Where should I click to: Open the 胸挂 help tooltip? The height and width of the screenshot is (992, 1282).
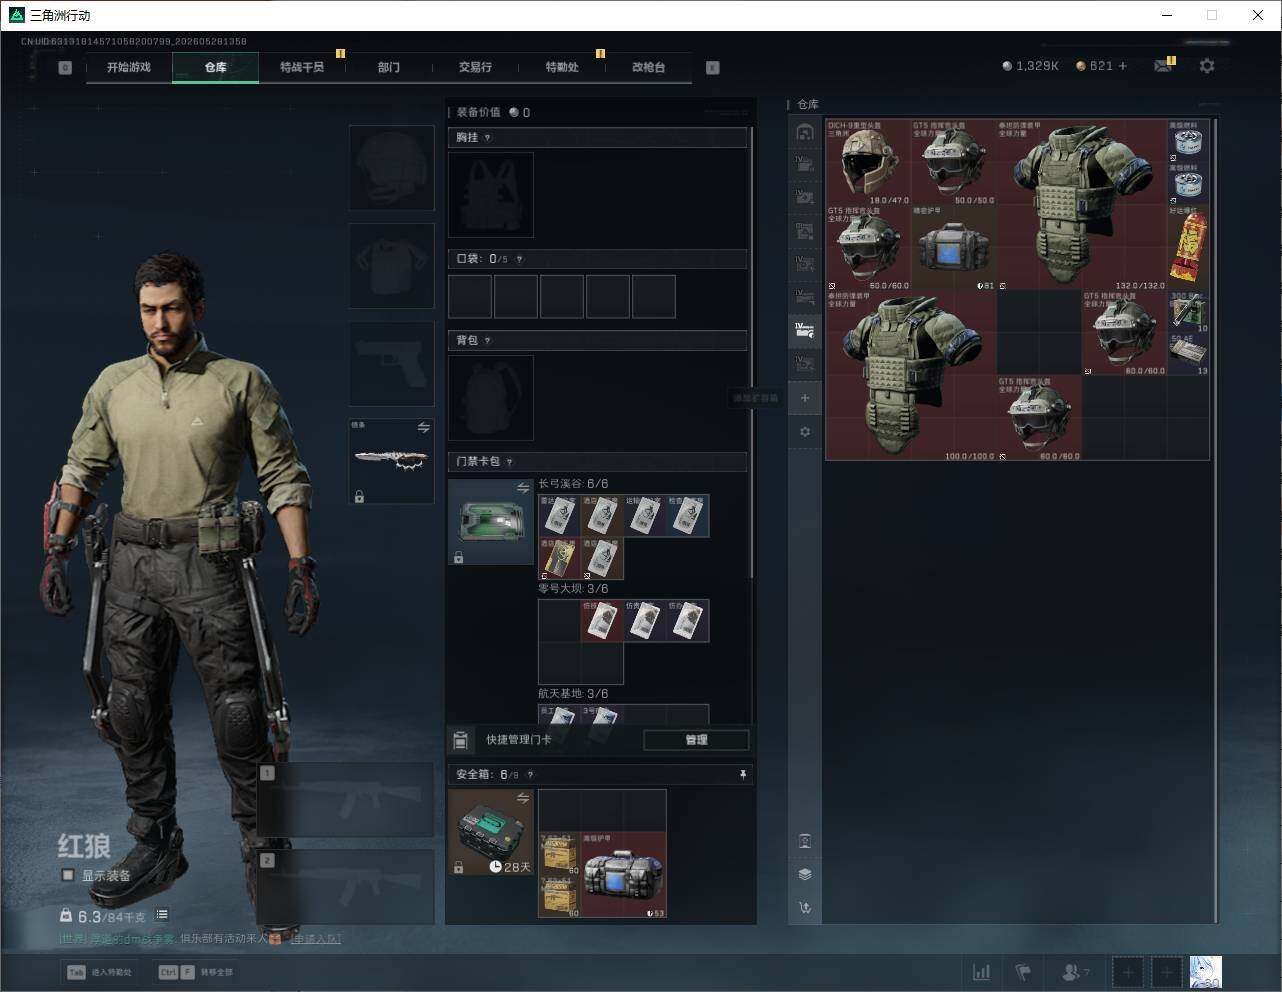click(487, 138)
